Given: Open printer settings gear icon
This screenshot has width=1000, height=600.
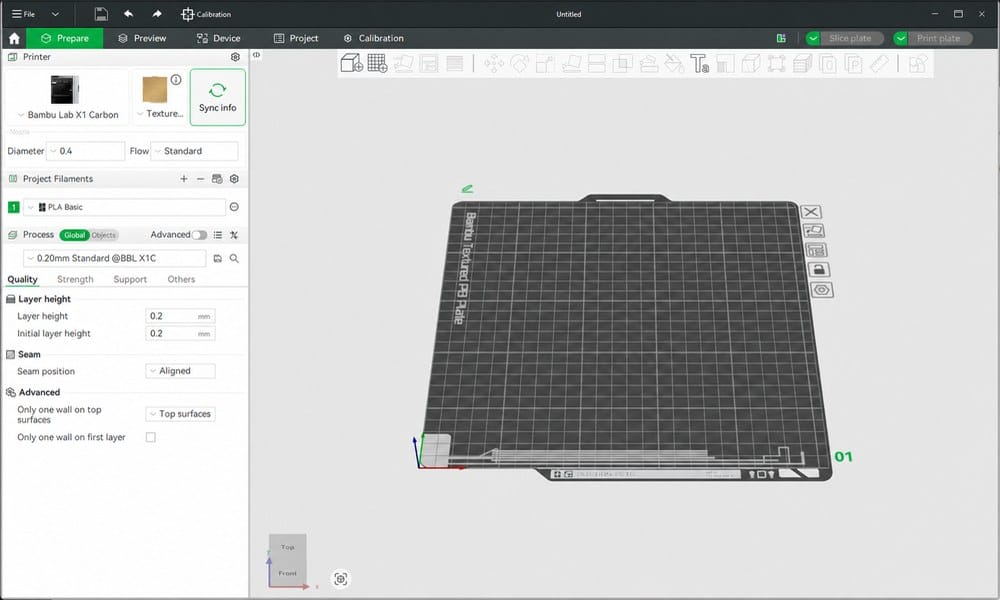Looking at the screenshot, I should click(235, 57).
